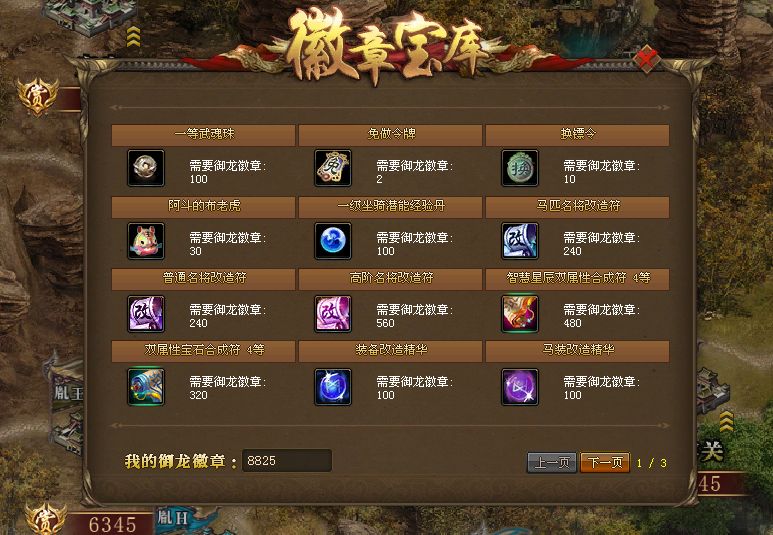Pick the 阿斗的布老虎 toy tiger icon
The height and width of the screenshot is (535, 773).
pyautogui.click(x=145, y=241)
